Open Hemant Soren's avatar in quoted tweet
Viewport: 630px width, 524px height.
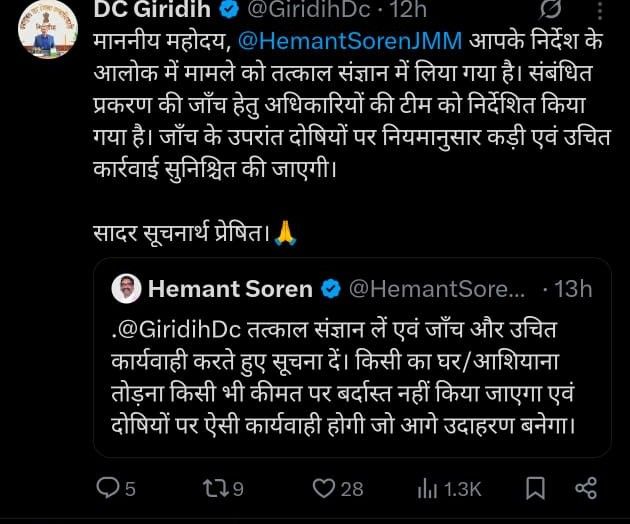tap(126, 290)
